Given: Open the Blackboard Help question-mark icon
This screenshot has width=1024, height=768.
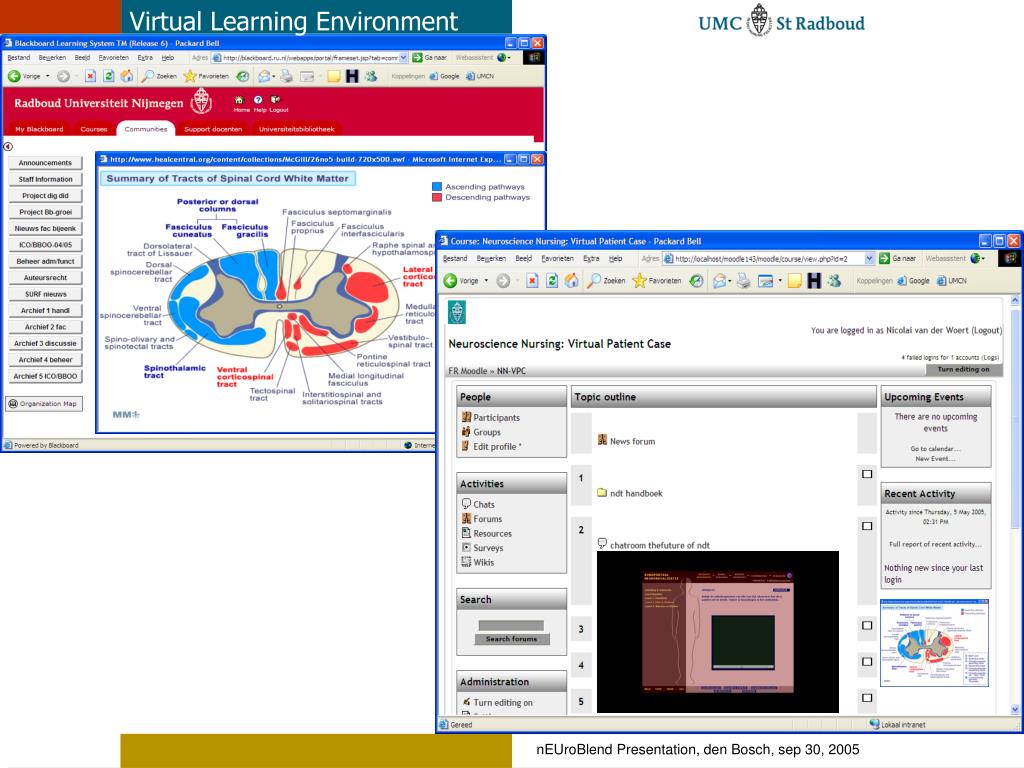Looking at the screenshot, I should point(258,100).
